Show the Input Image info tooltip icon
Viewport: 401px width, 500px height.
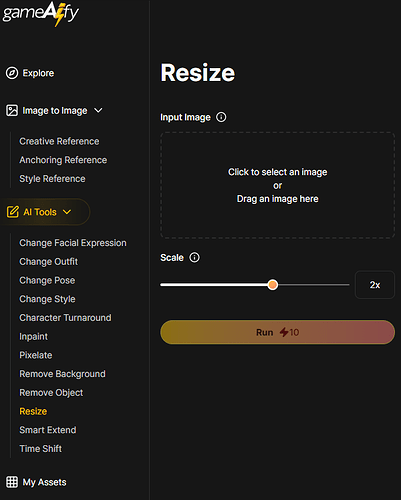(221, 117)
